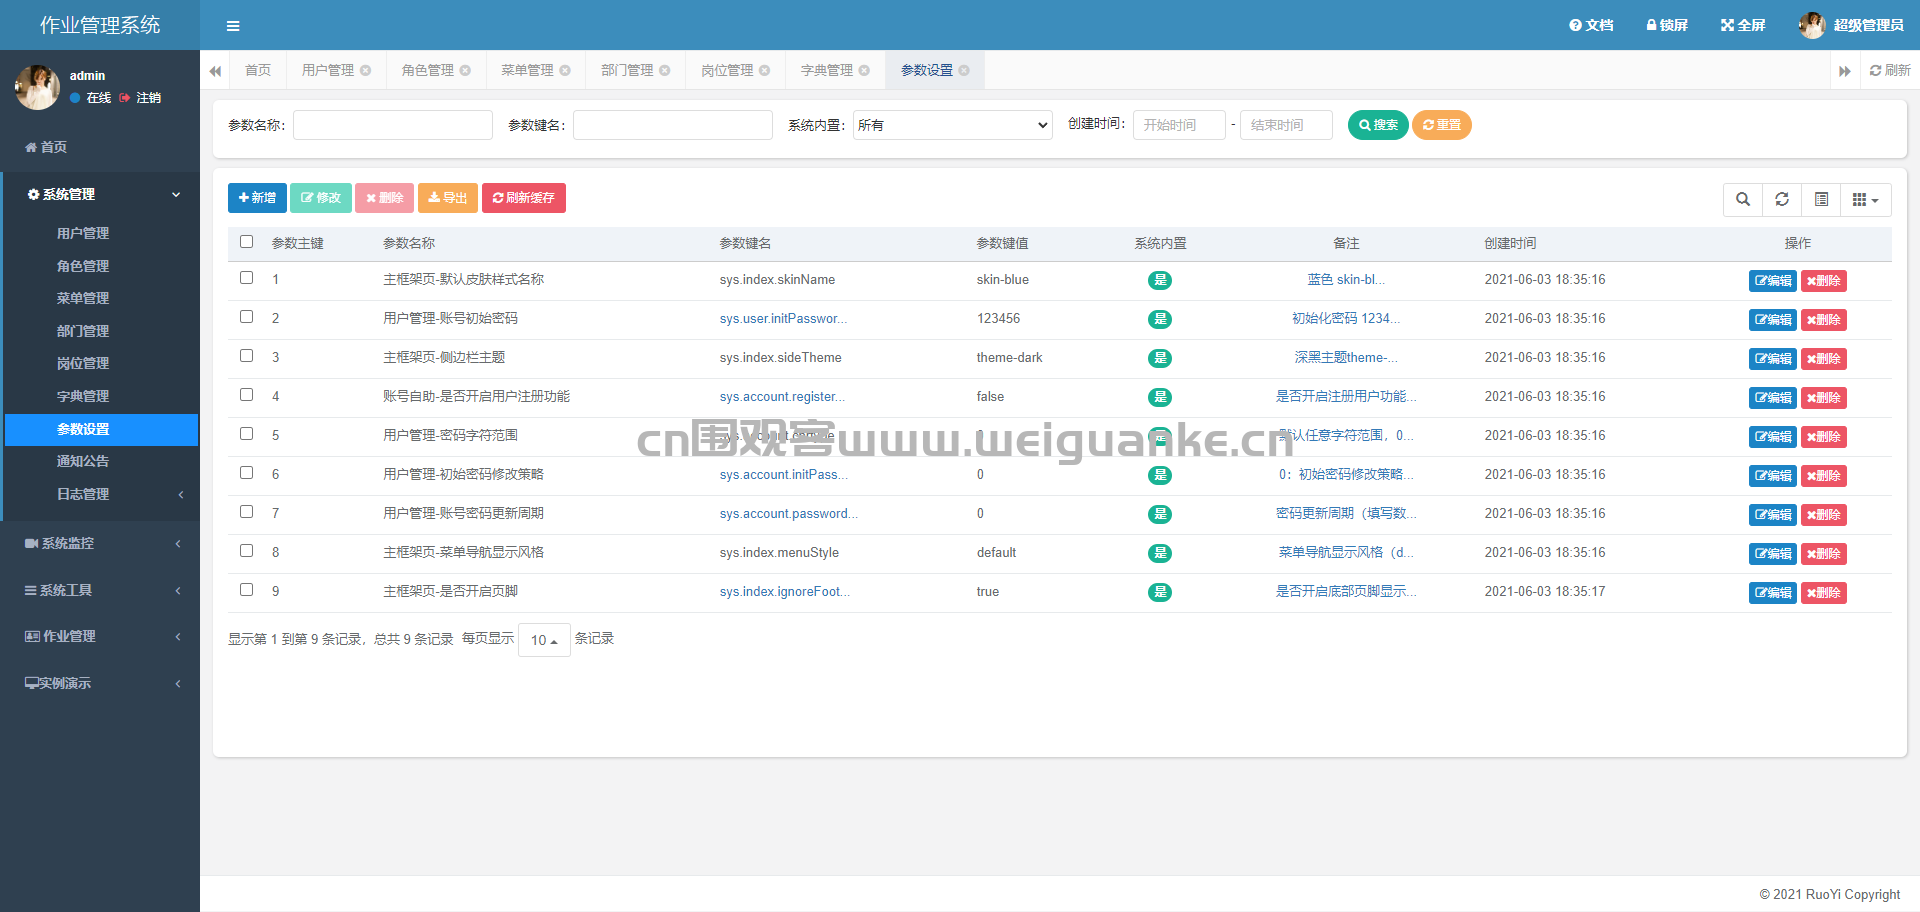1920x912 pixels.
Task: Export data with 导出 button
Action: tap(448, 198)
